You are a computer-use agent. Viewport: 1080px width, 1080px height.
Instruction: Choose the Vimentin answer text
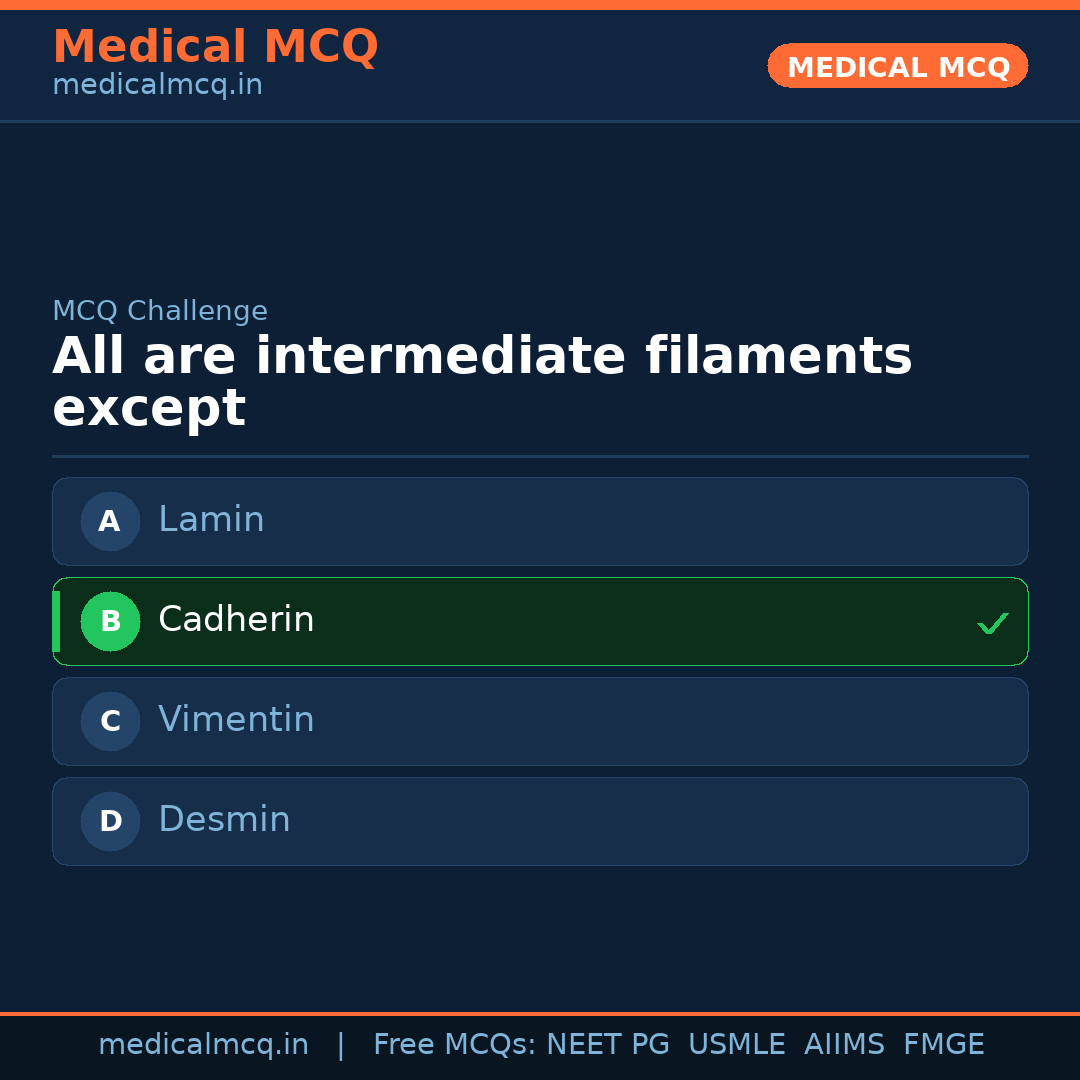pos(236,720)
